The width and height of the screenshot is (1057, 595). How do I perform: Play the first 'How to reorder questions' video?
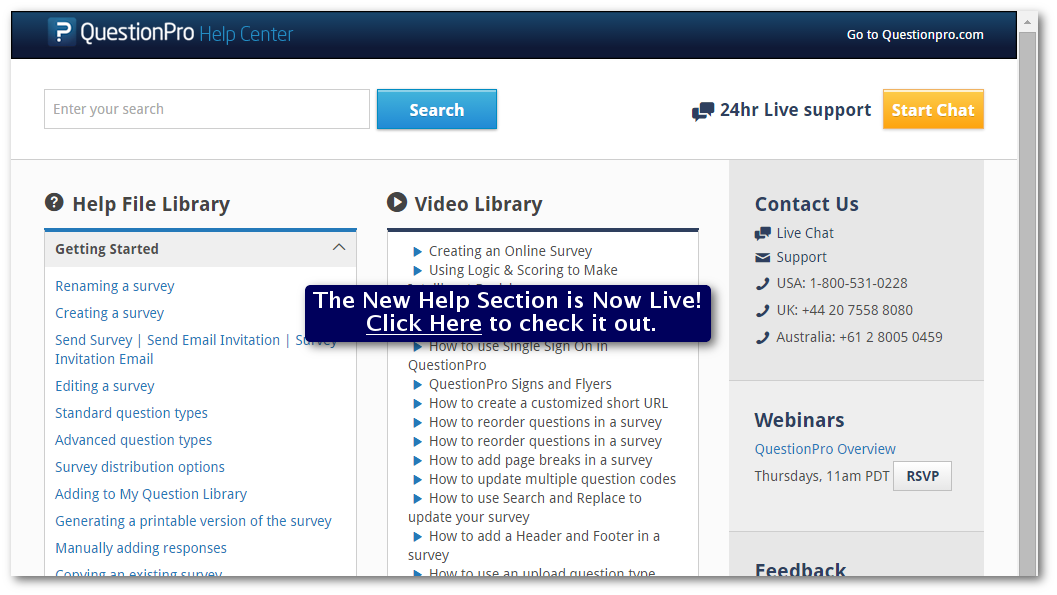(x=545, y=422)
